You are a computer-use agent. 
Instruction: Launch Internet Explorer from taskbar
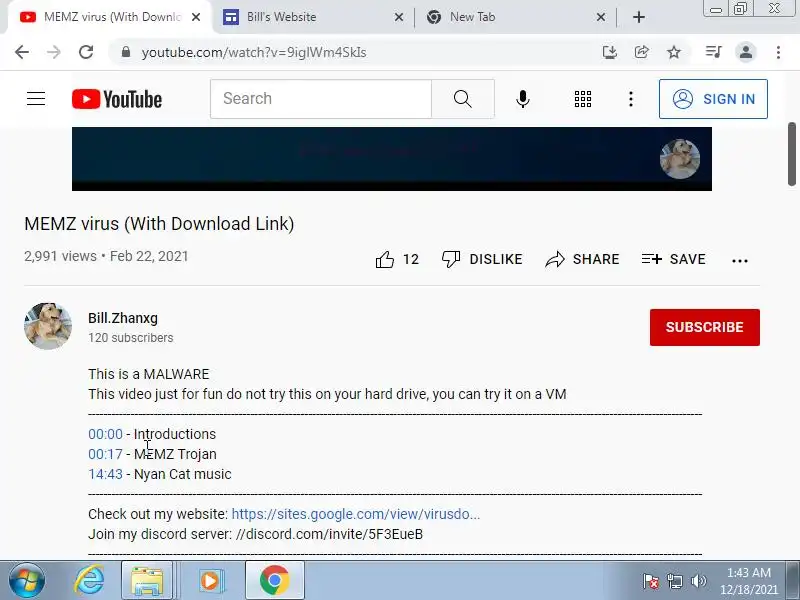coord(89,581)
